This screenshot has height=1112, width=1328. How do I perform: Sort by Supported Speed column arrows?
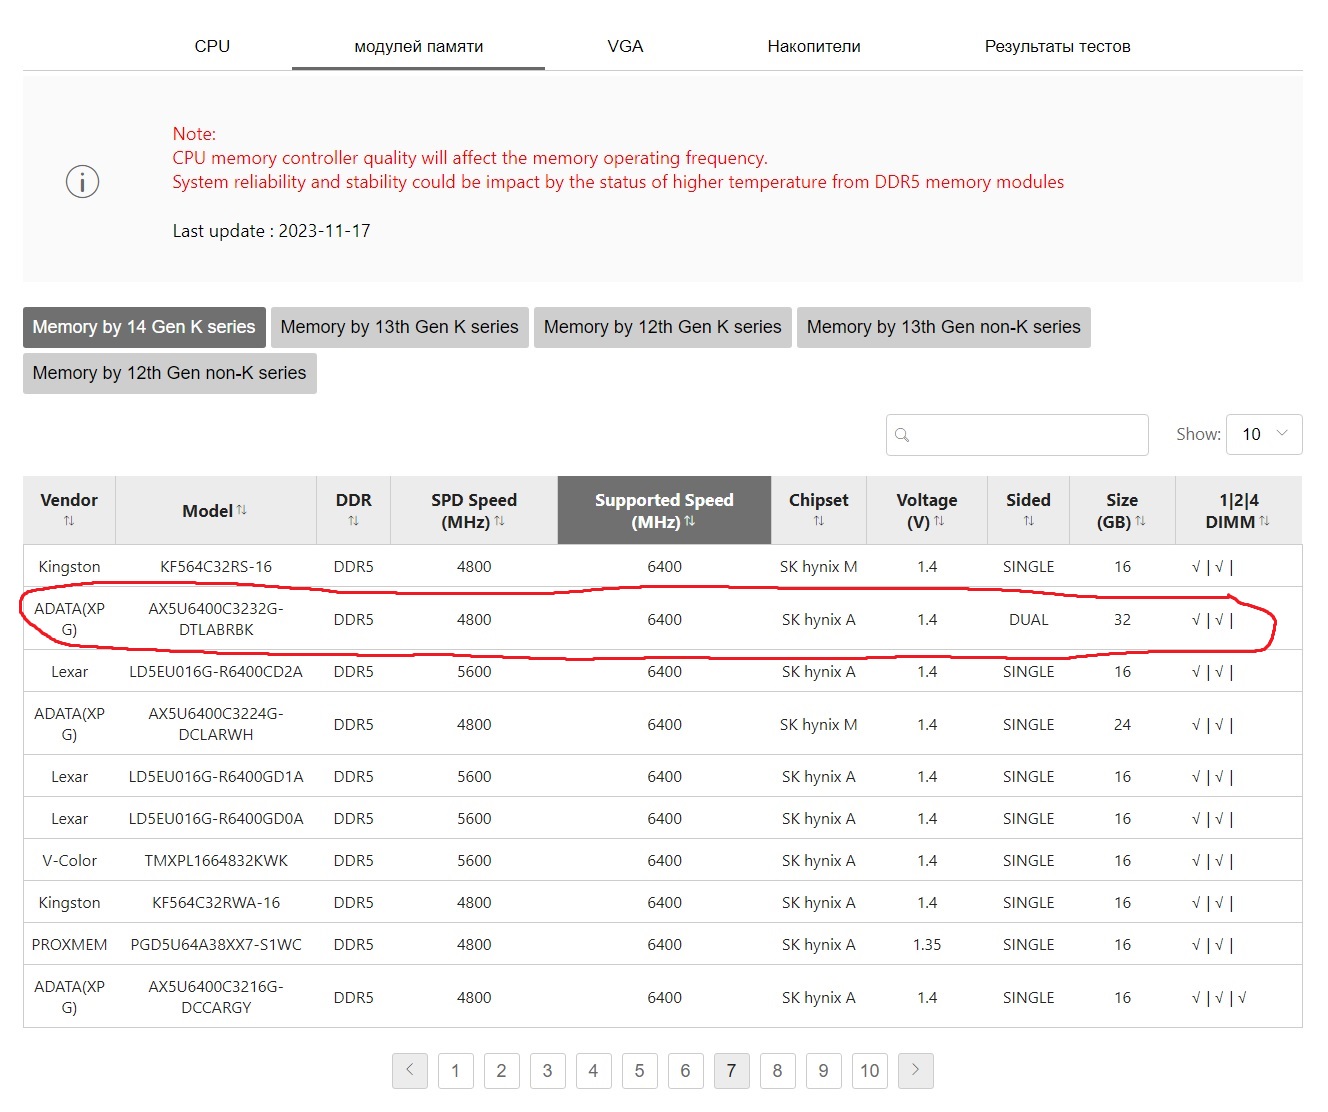click(689, 521)
